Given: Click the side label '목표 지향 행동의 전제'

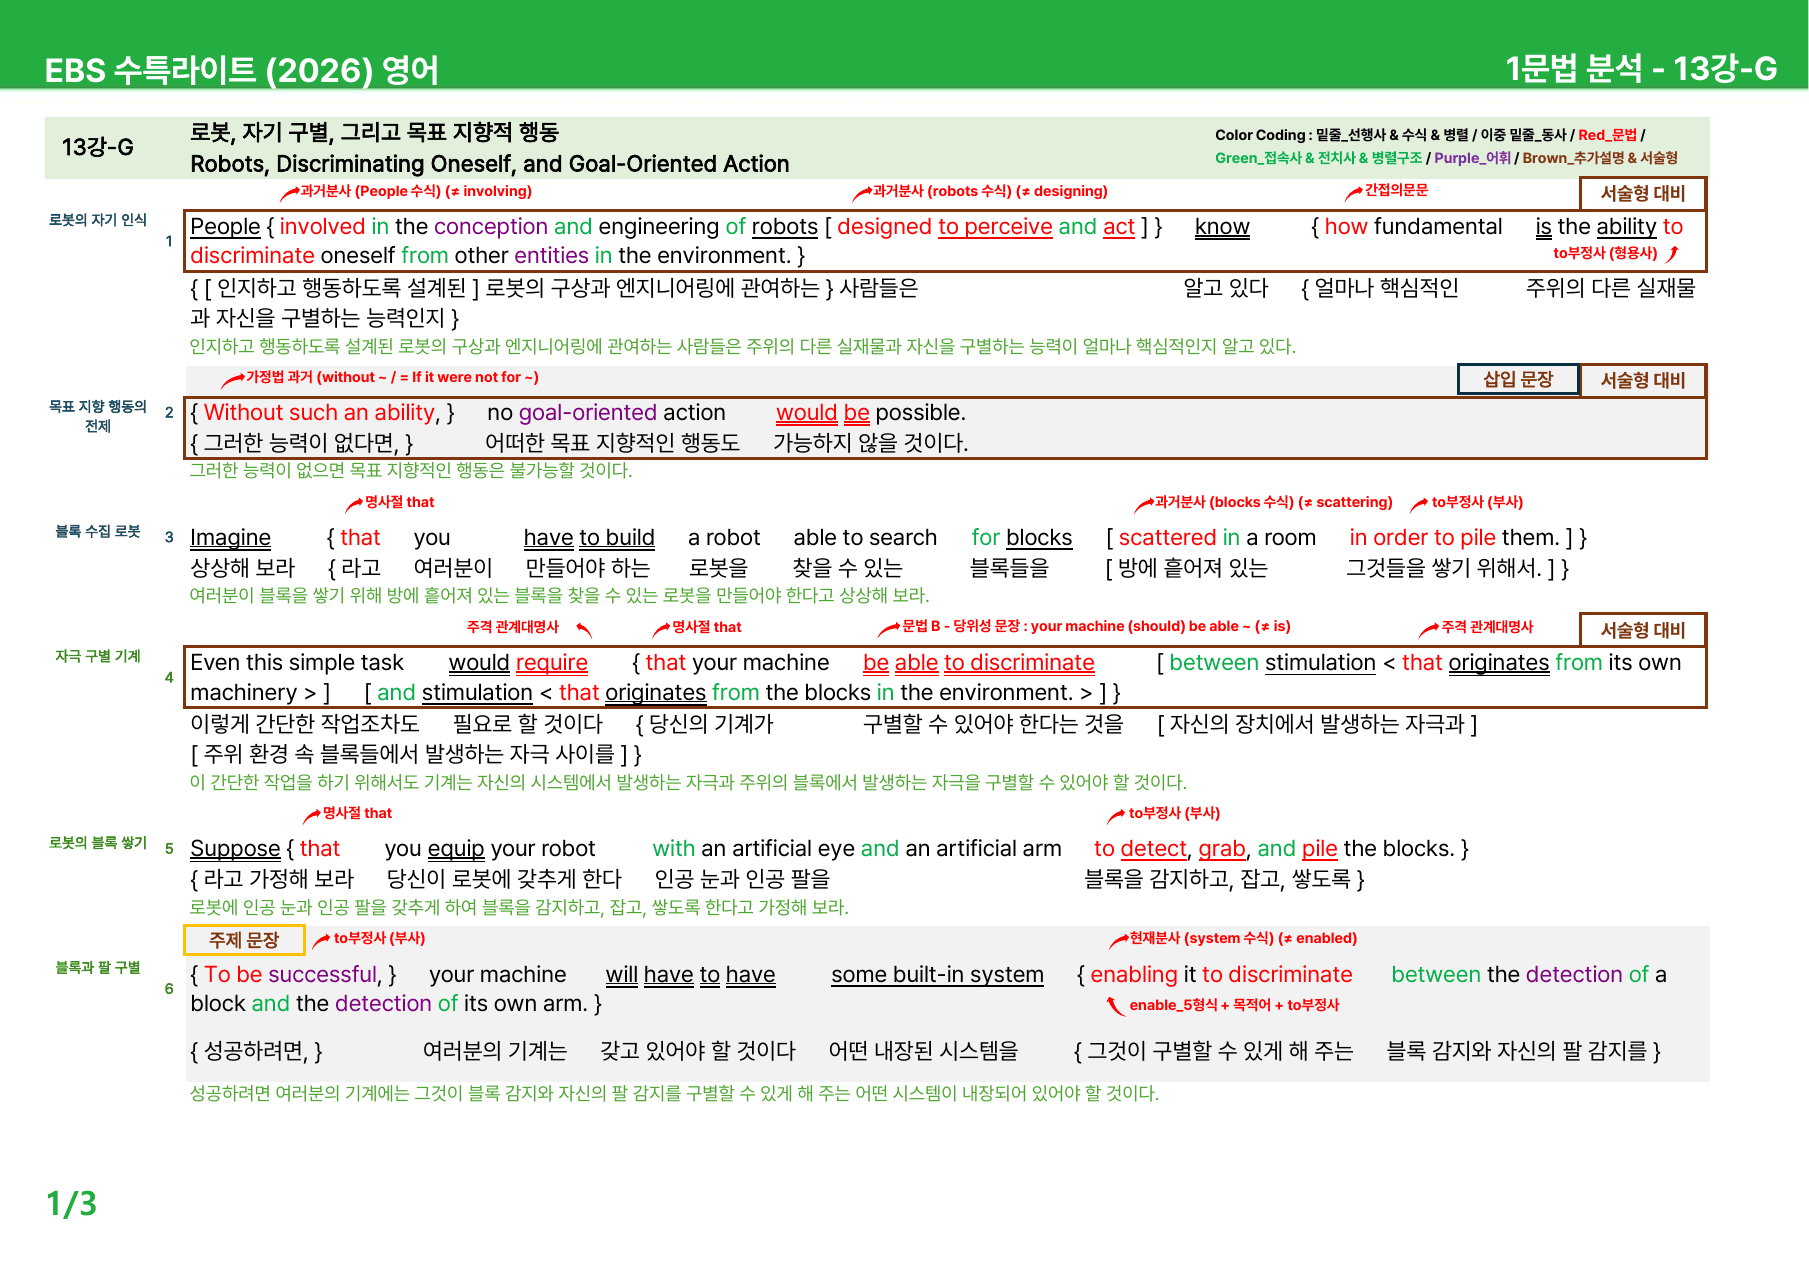Looking at the screenshot, I should point(98,416).
